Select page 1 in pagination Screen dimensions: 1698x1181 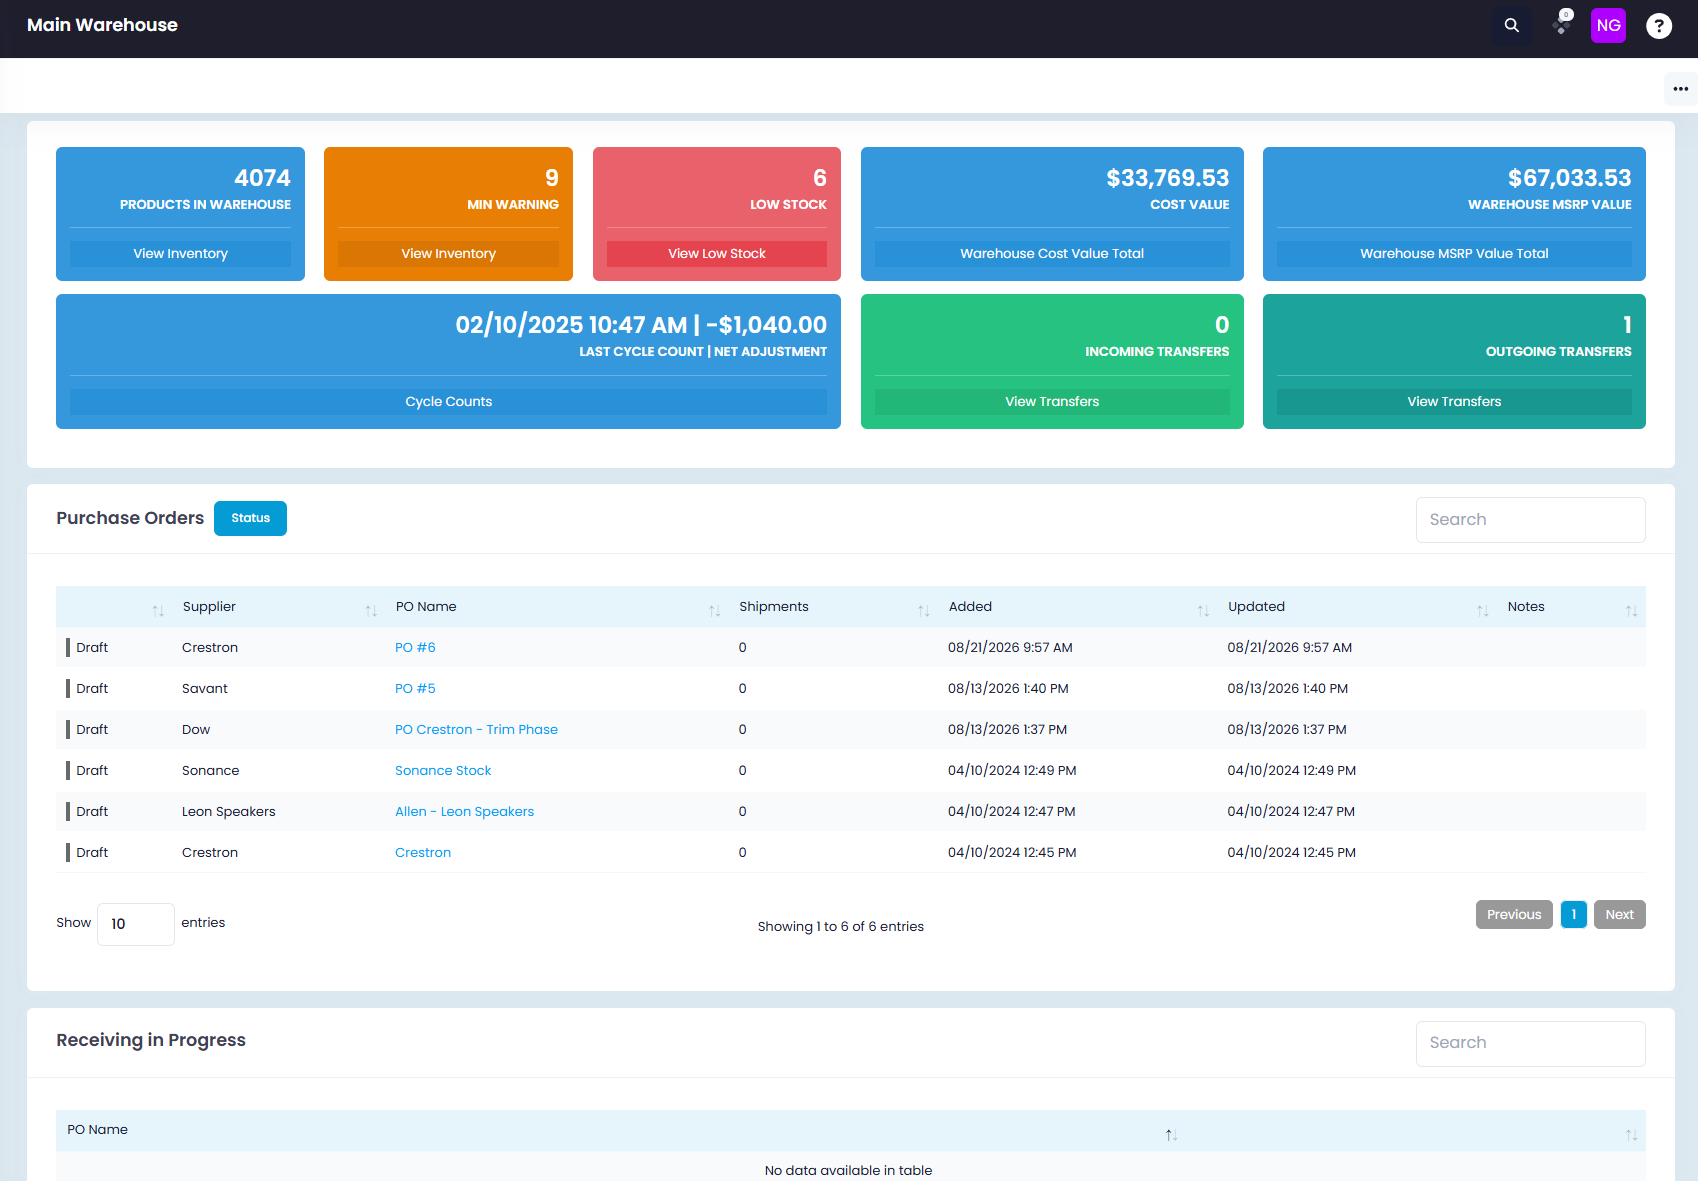click(1574, 915)
